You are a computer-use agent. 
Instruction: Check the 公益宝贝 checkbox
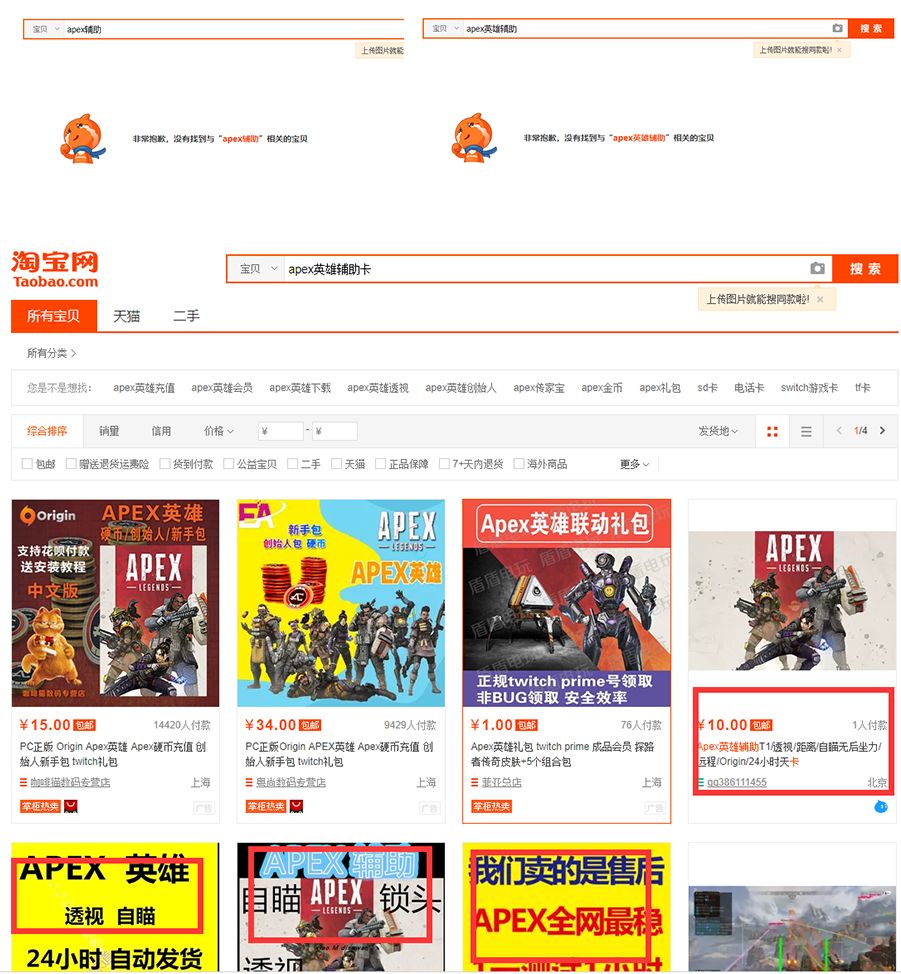point(229,463)
